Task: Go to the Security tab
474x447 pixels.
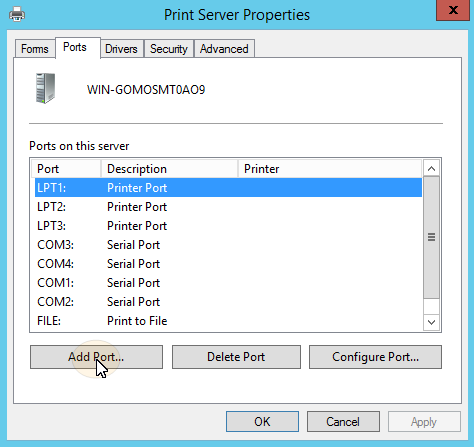Action: pos(169,49)
